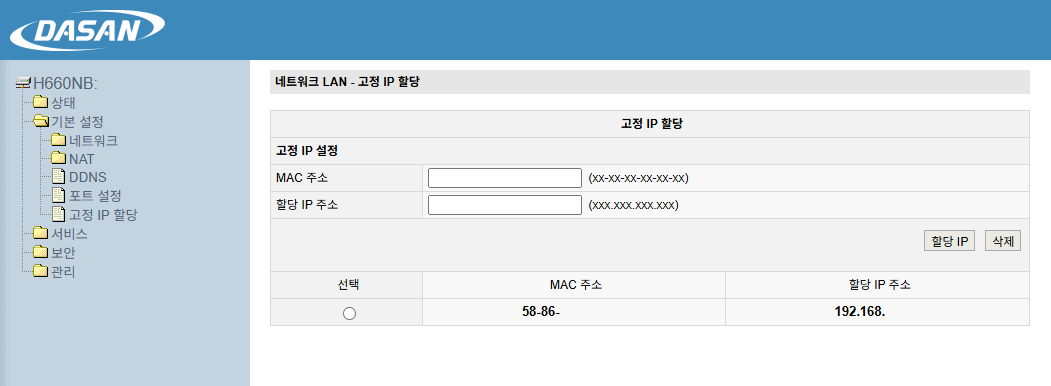1051x386 pixels.
Task: Click the 고정 IP 설정 section label
Action: click(306, 151)
